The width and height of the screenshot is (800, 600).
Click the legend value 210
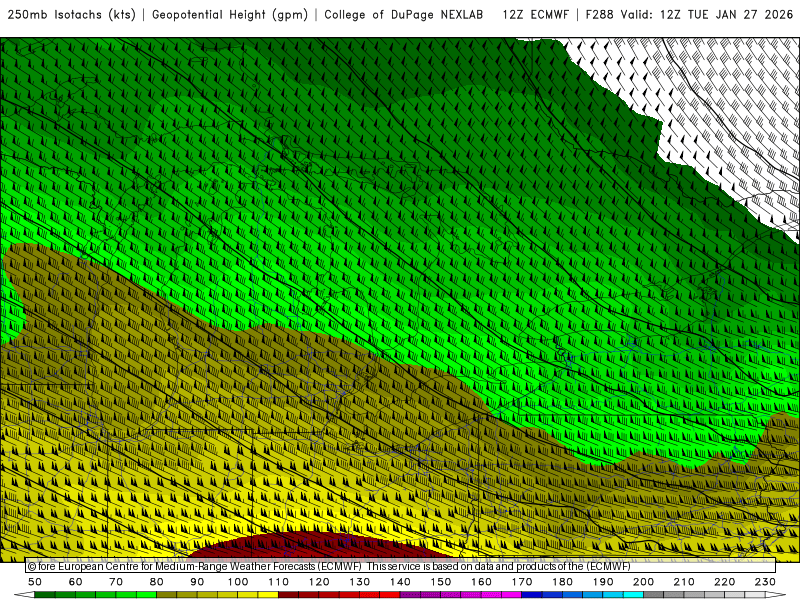(x=684, y=582)
